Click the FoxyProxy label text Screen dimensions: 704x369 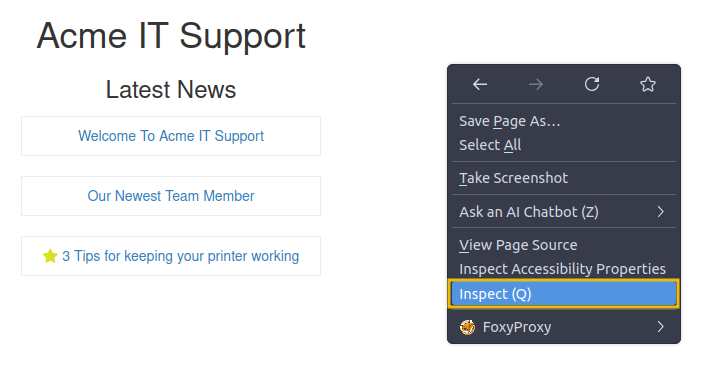point(517,327)
